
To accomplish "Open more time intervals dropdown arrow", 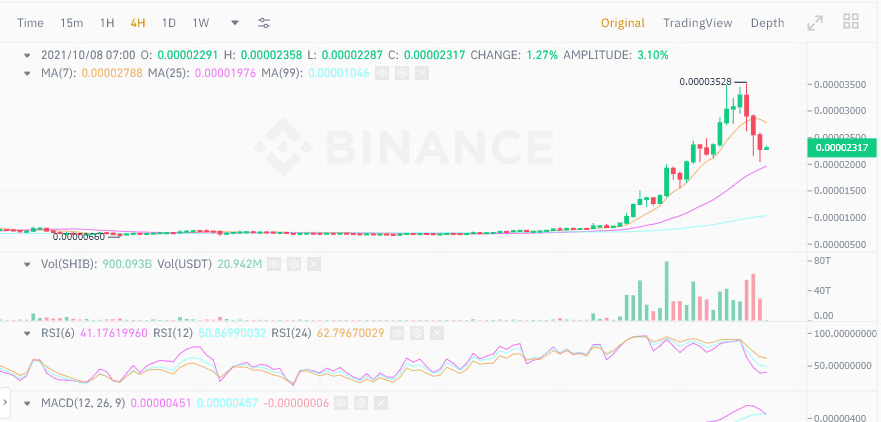I will point(235,23).
